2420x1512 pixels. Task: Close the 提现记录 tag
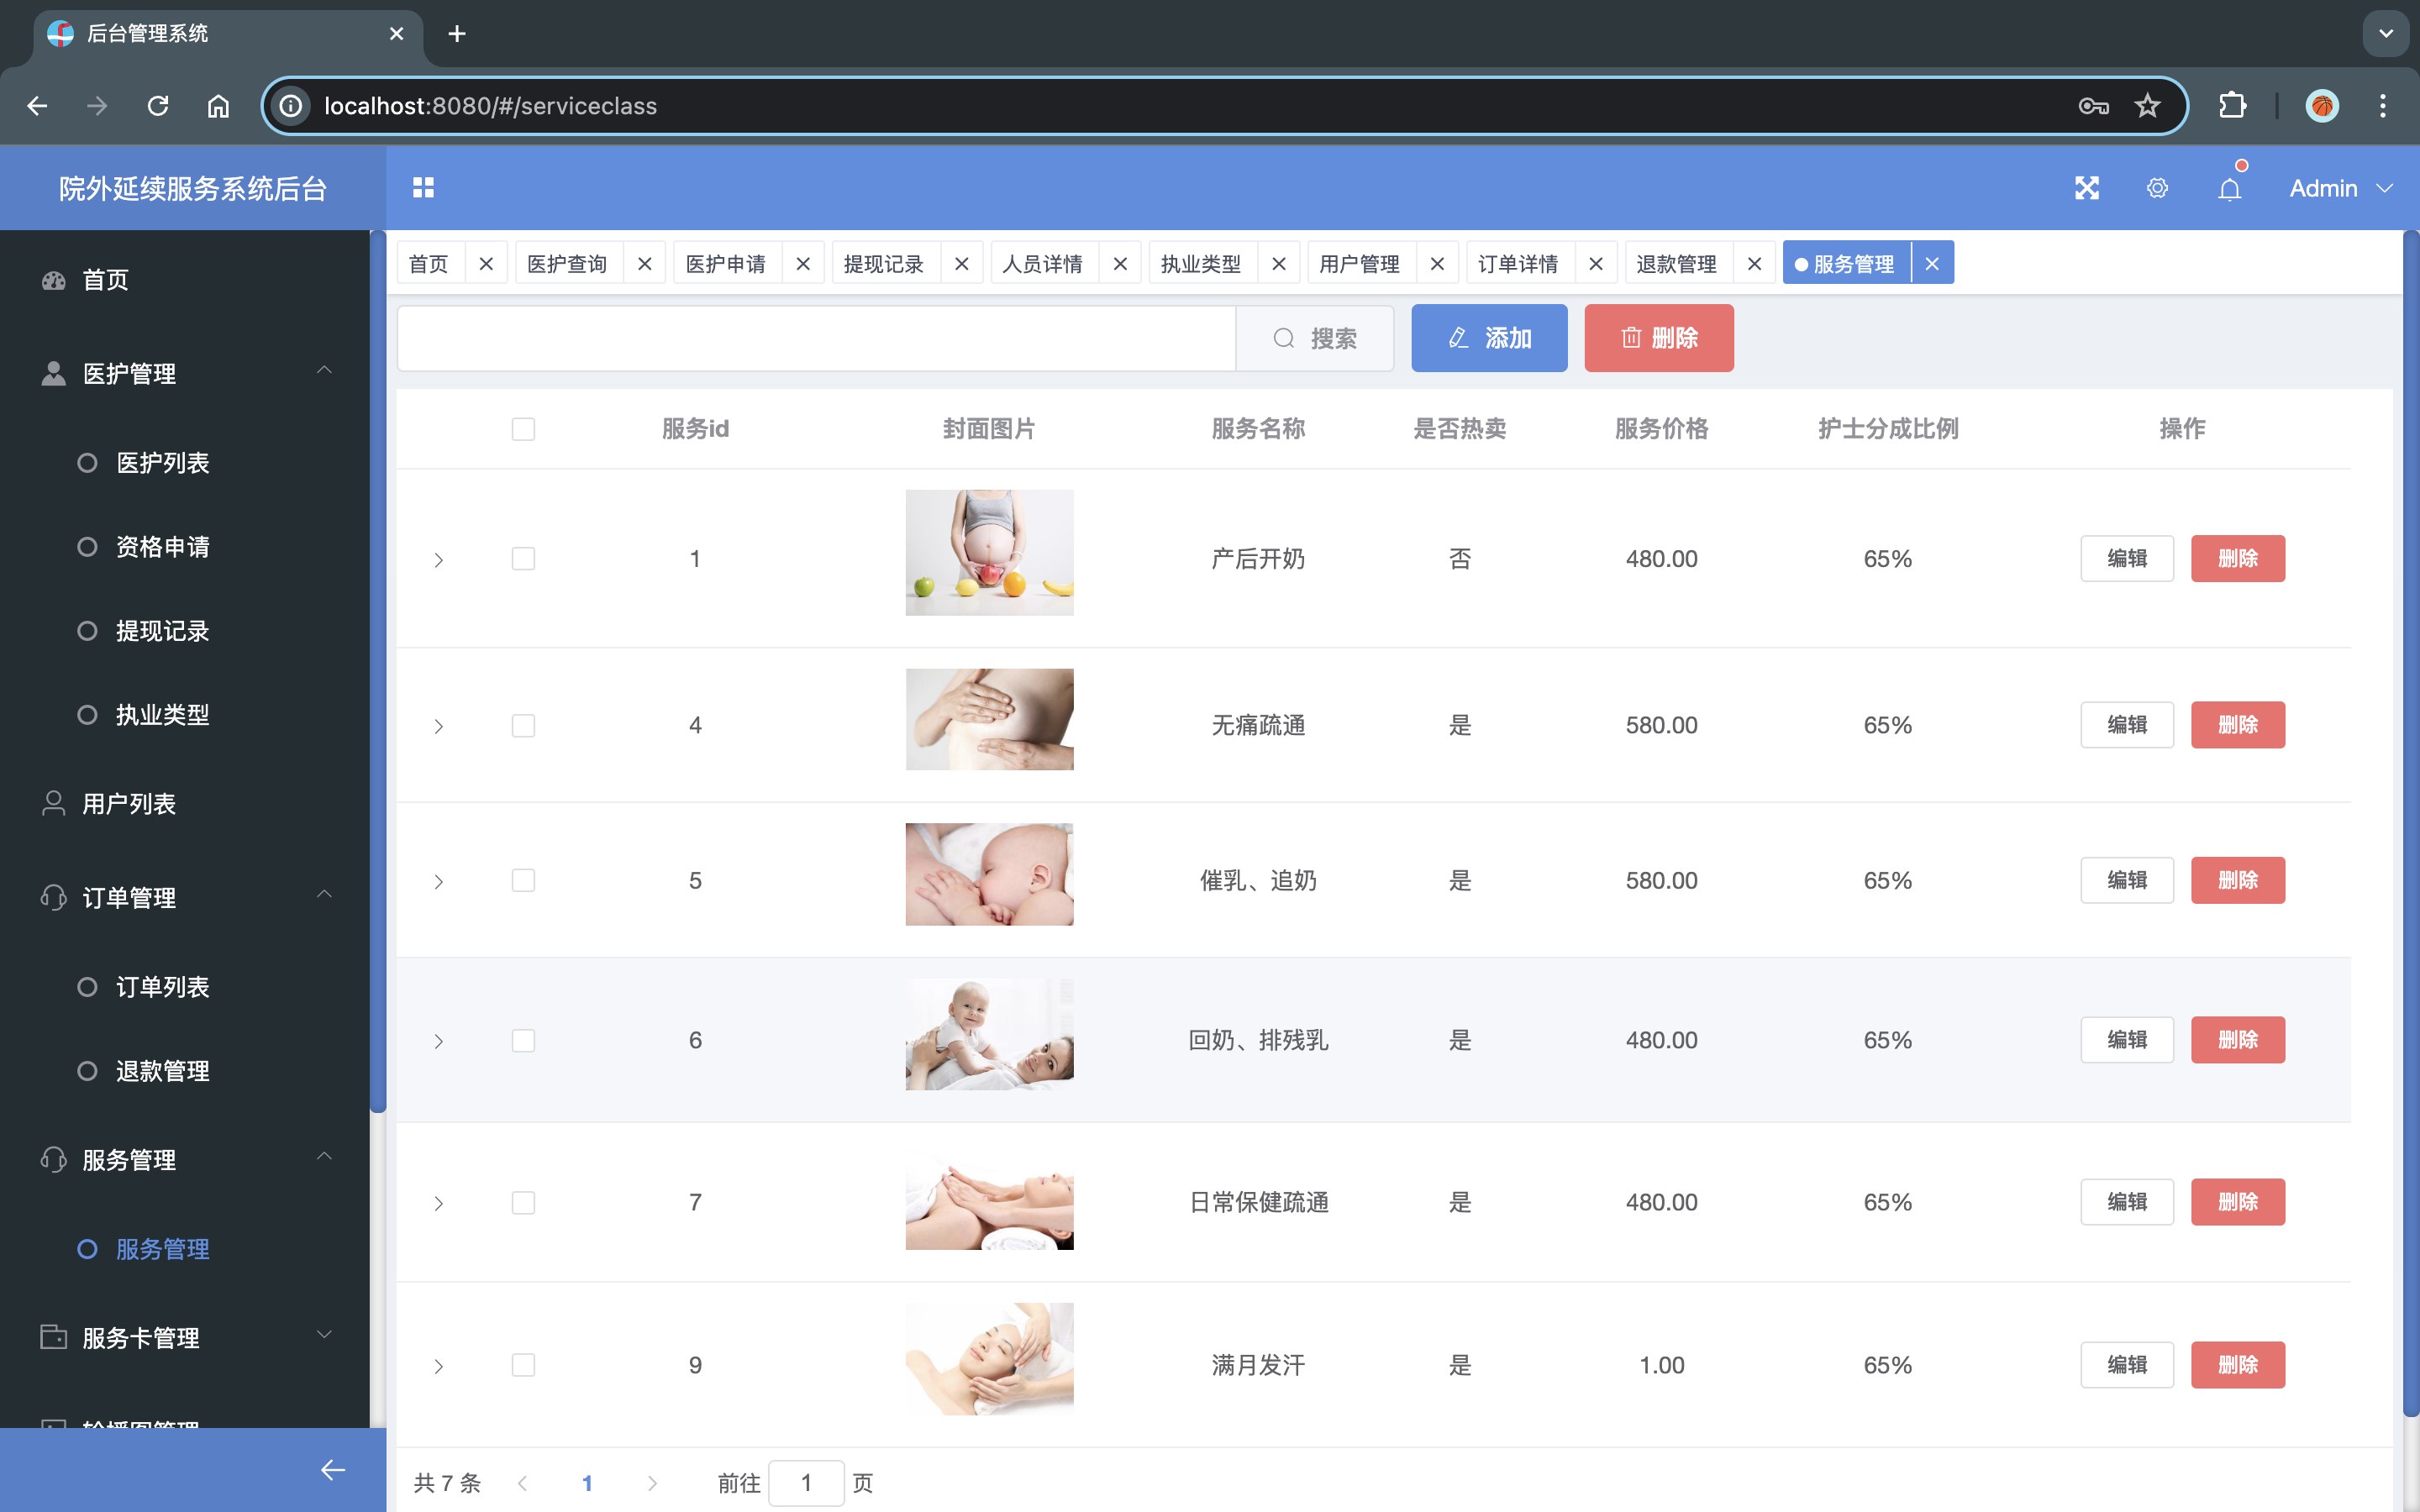(962, 264)
